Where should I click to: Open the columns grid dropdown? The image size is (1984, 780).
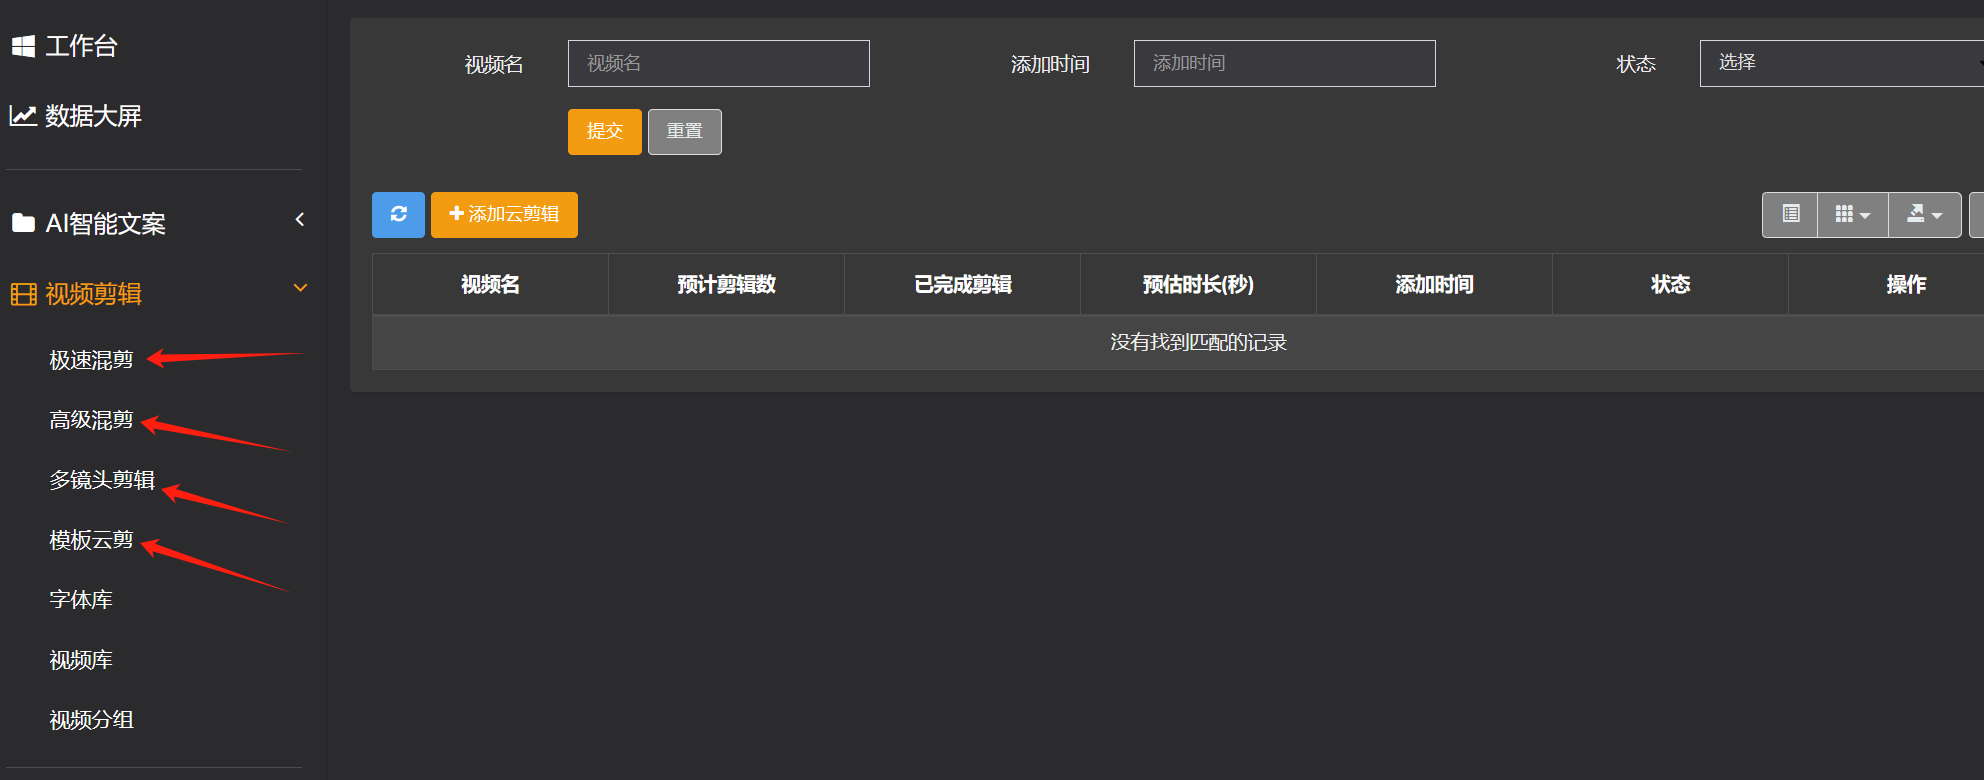pyautogui.click(x=1853, y=215)
